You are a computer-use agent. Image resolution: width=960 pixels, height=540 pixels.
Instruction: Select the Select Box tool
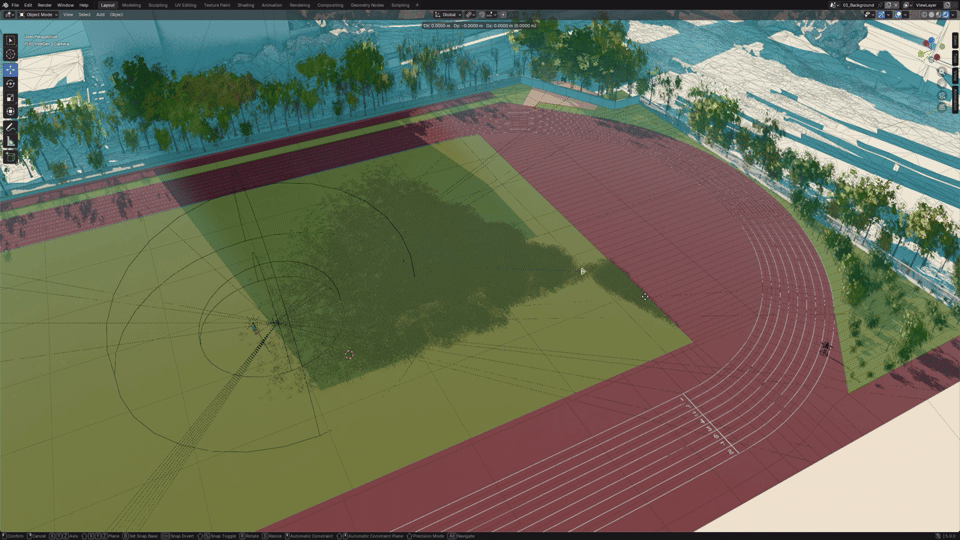pyautogui.click(x=10, y=40)
